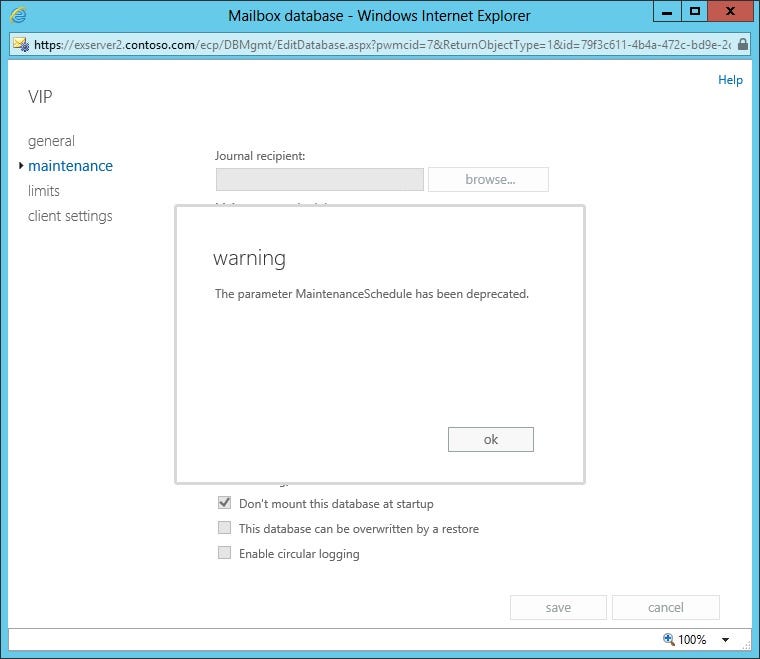Open the client settings section
The width and height of the screenshot is (760, 659).
(70, 216)
